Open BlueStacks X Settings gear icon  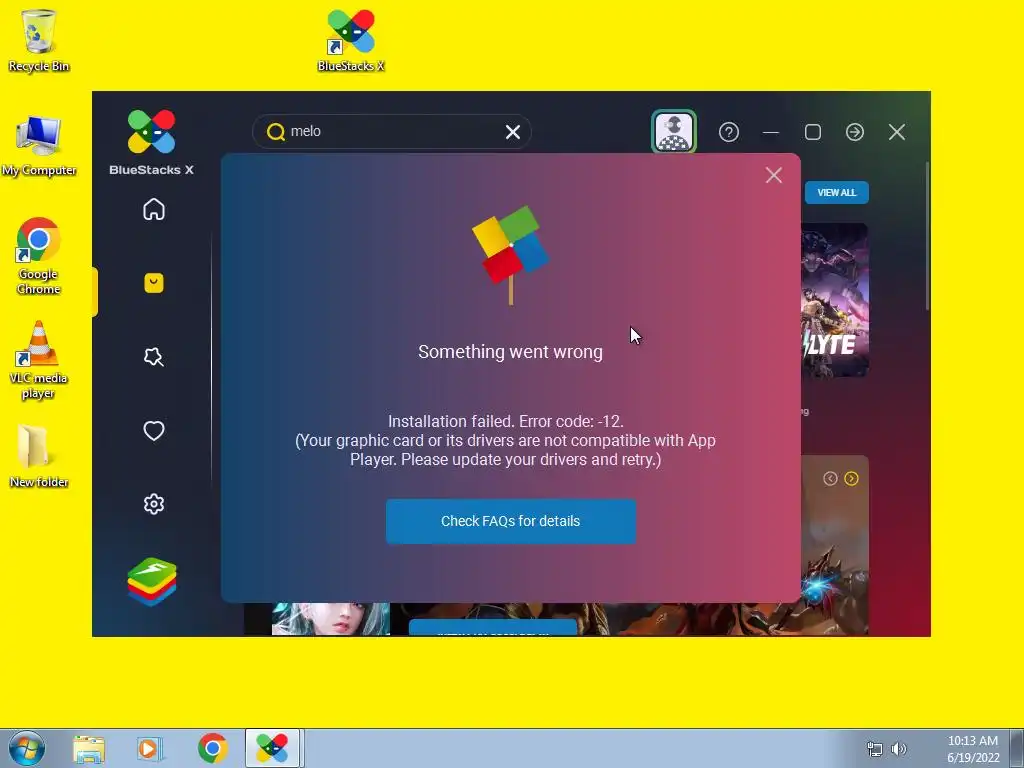coord(154,504)
